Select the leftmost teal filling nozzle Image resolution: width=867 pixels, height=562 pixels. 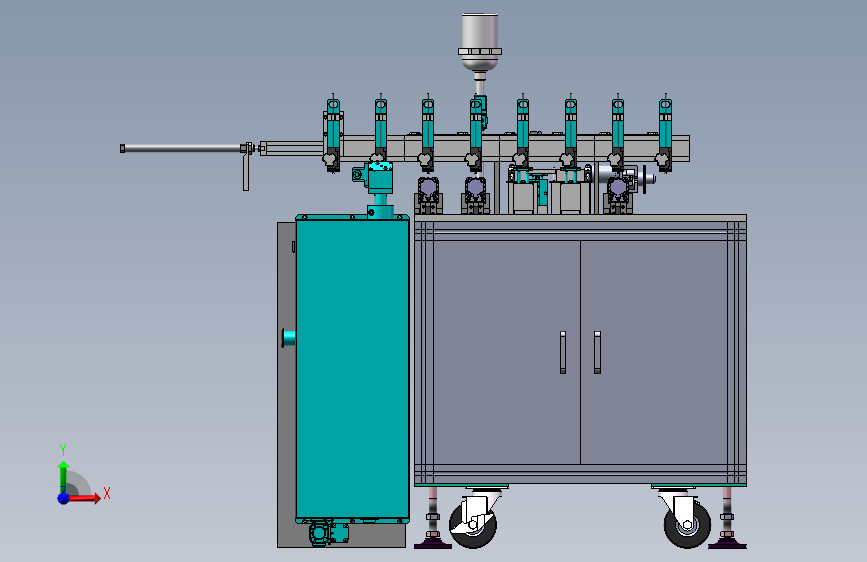pos(333,134)
